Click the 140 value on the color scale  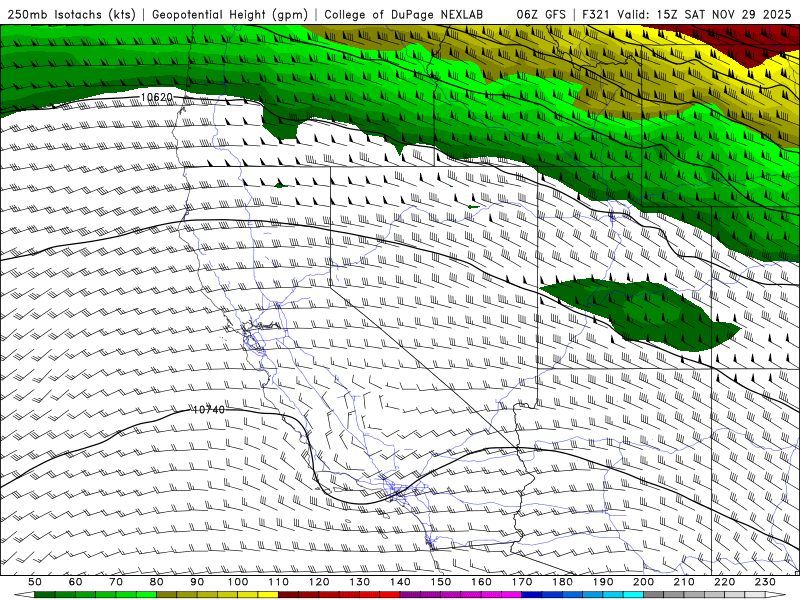click(x=400, y=582)
